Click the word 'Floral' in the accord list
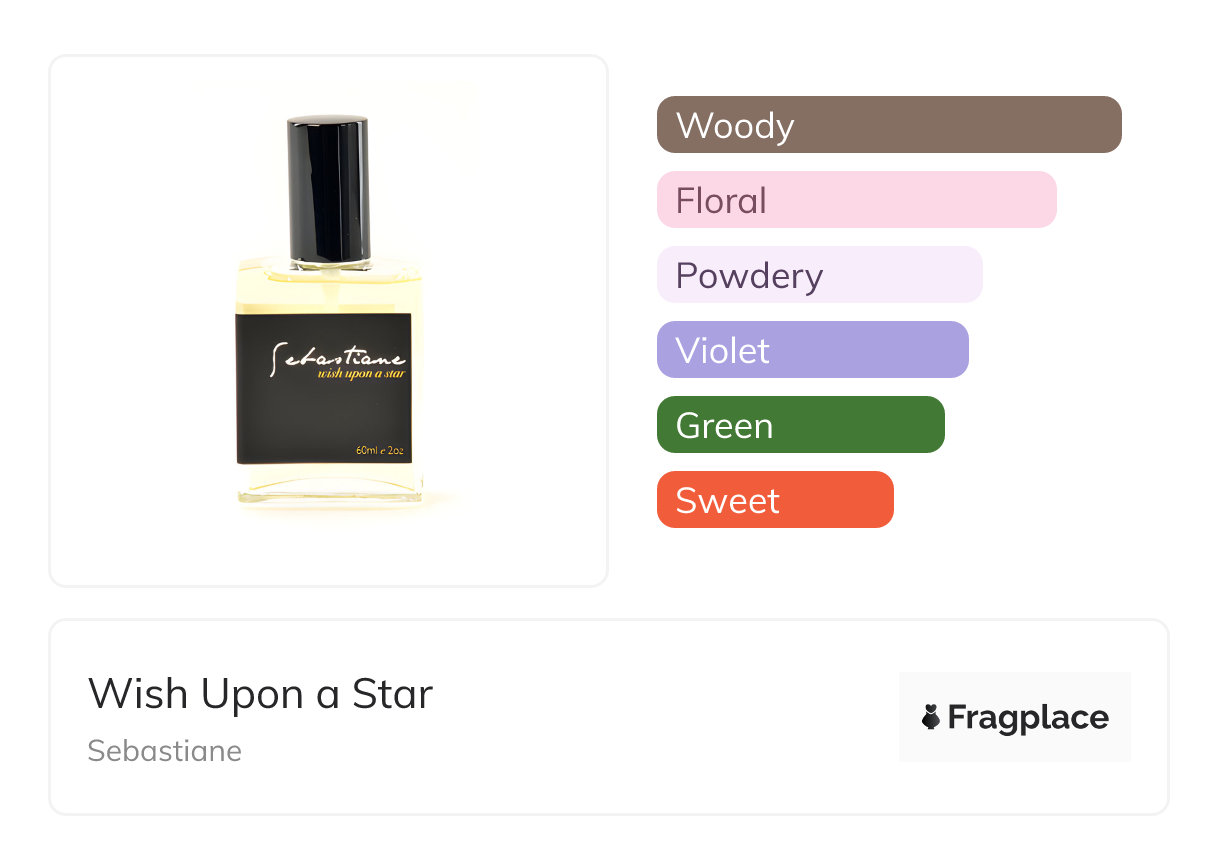 pyautogui.click(x=721, y=201)
